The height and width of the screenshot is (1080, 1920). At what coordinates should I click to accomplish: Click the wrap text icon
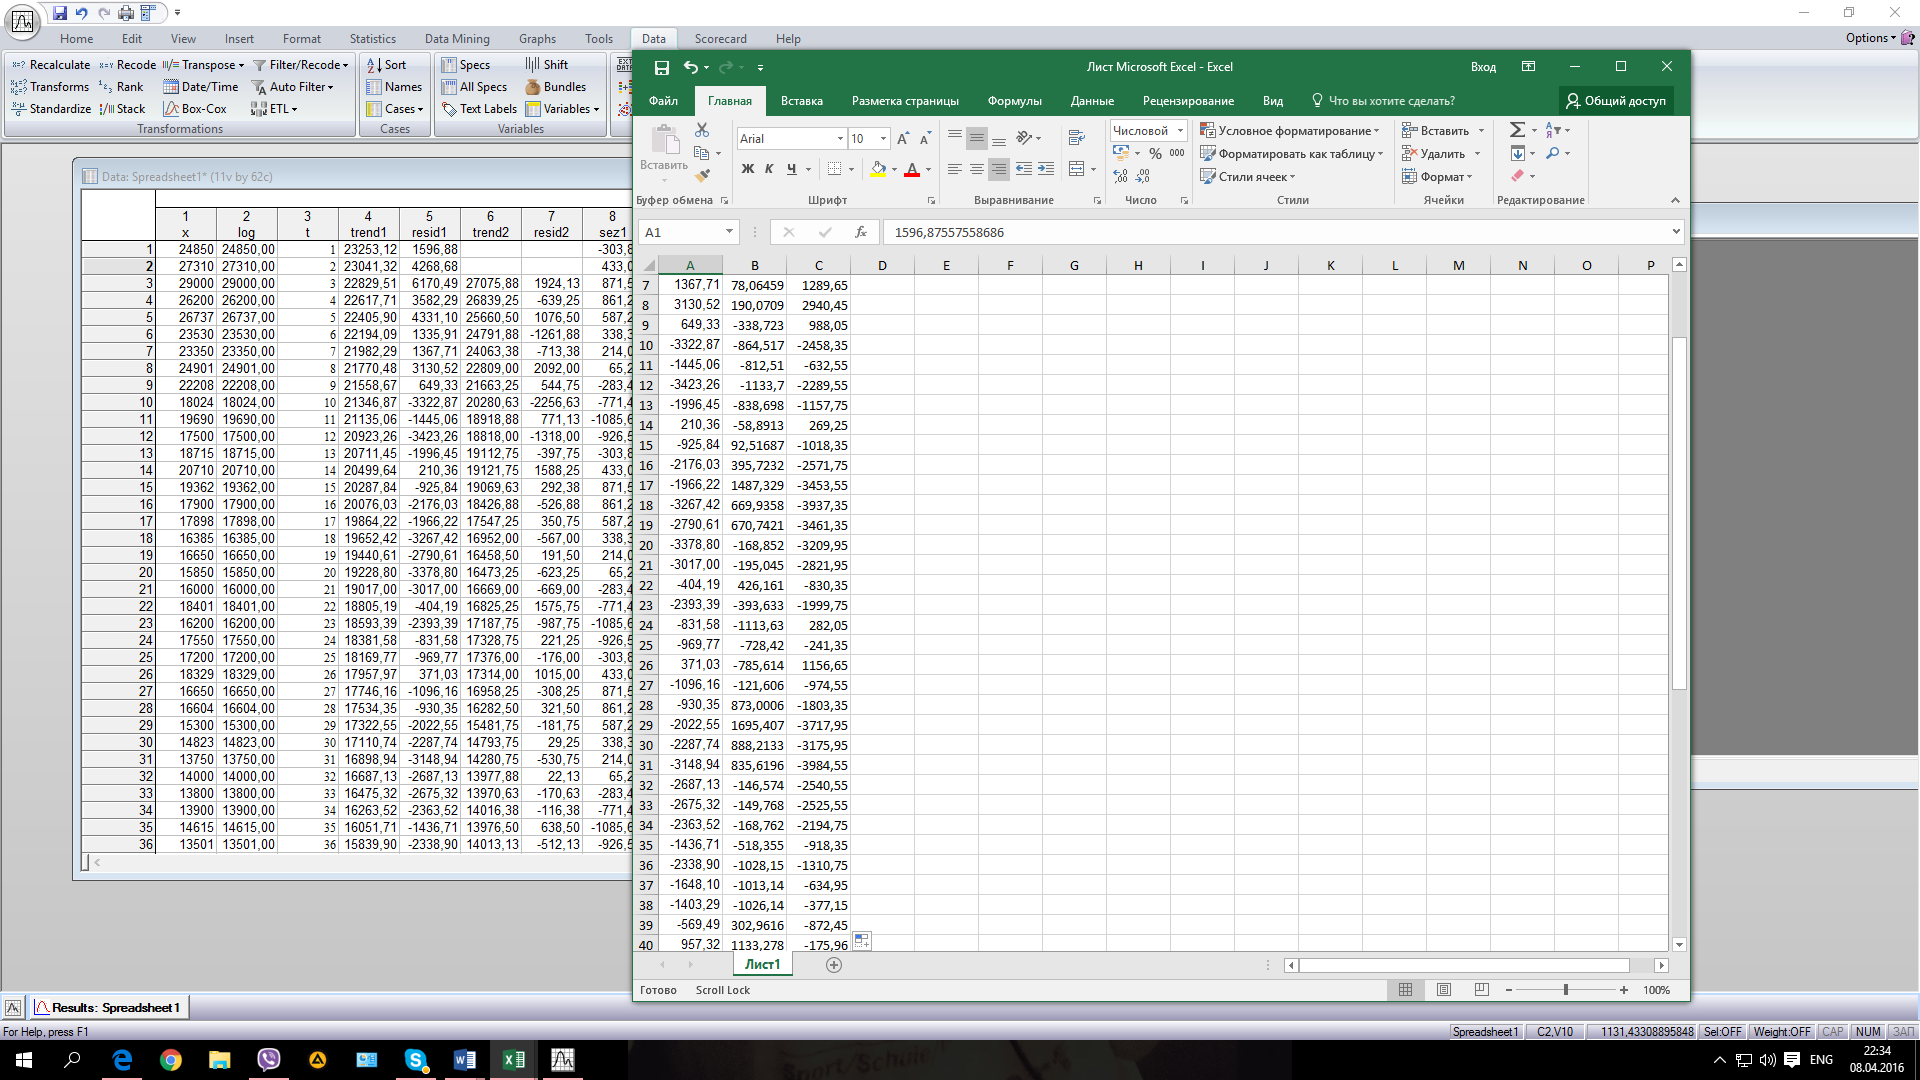1076,138
